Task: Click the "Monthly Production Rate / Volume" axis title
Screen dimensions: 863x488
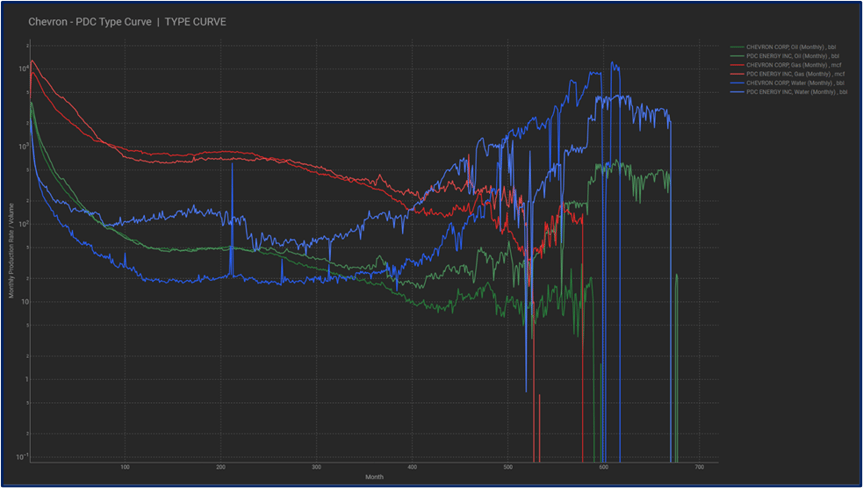Action: 11,250
